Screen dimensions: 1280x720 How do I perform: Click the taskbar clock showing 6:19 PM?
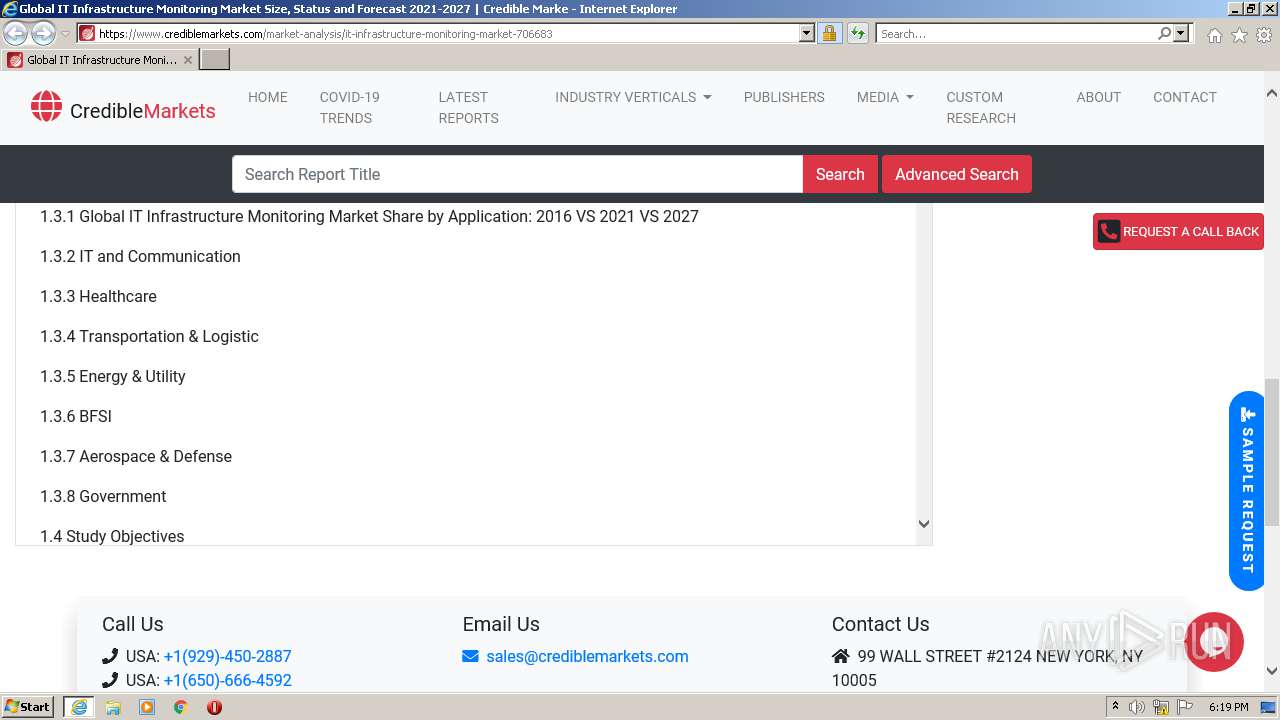point(1228,707)
